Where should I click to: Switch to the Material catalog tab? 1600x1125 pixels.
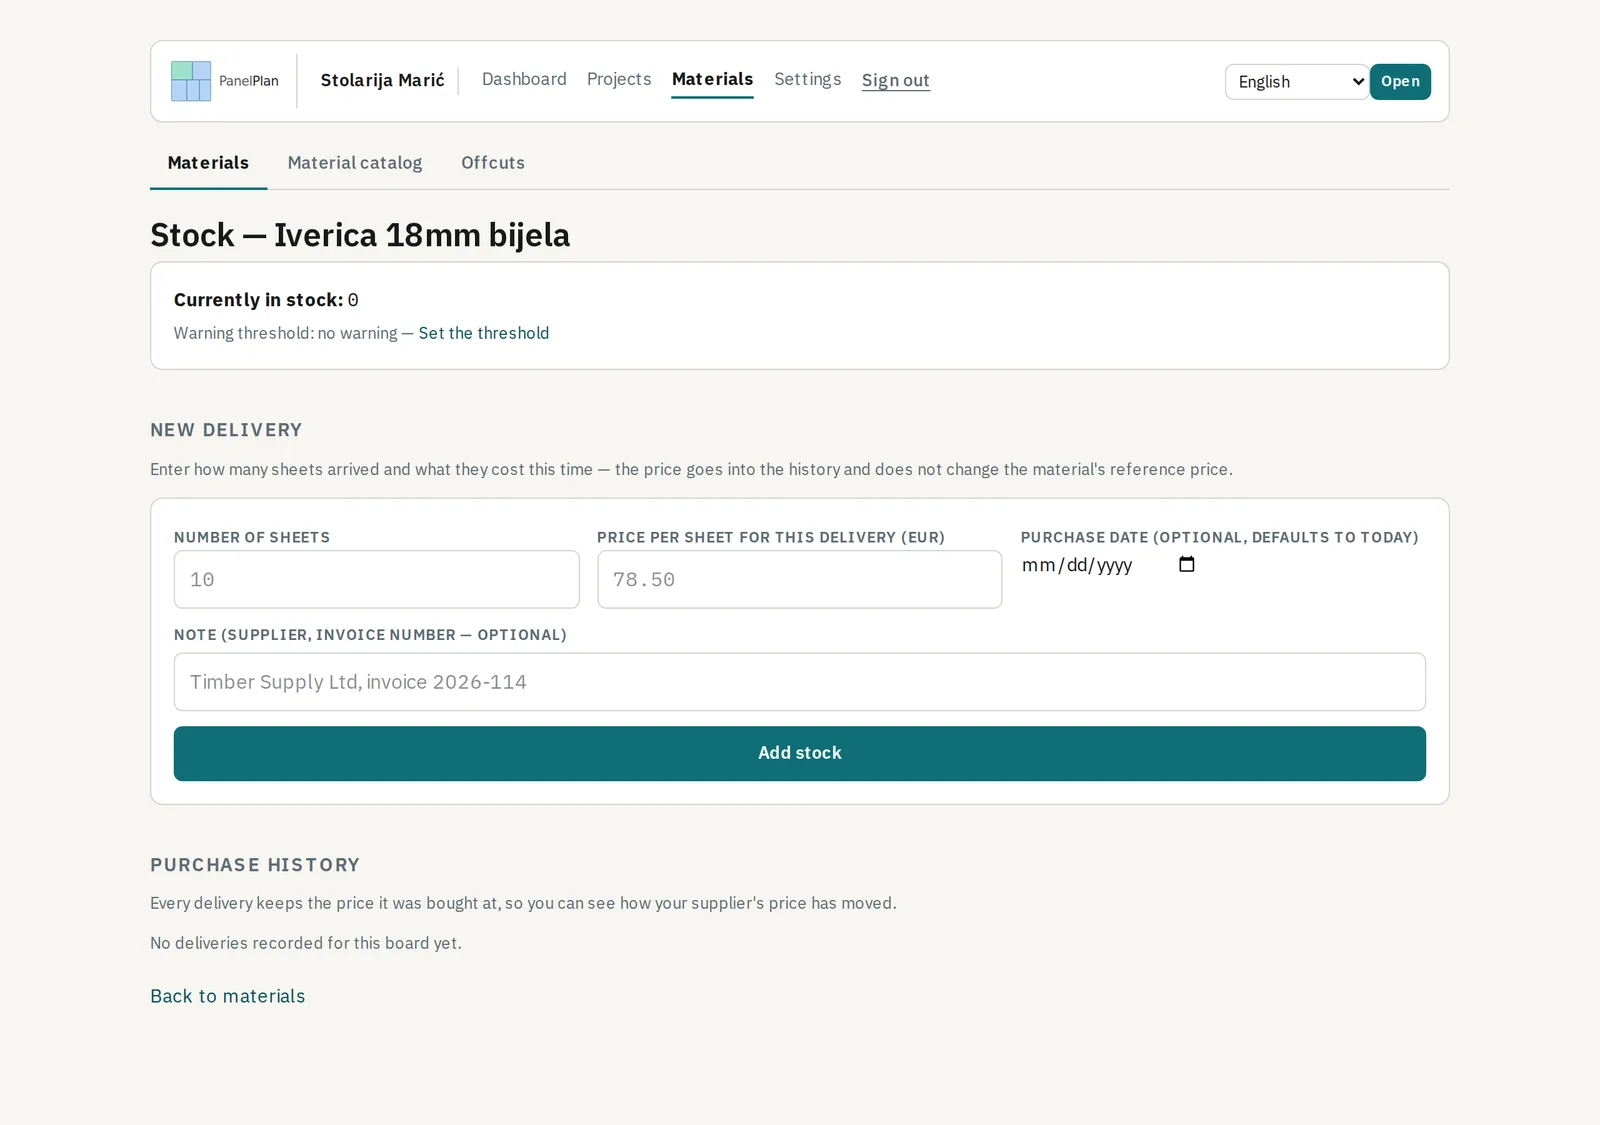[x=355, y=163]
